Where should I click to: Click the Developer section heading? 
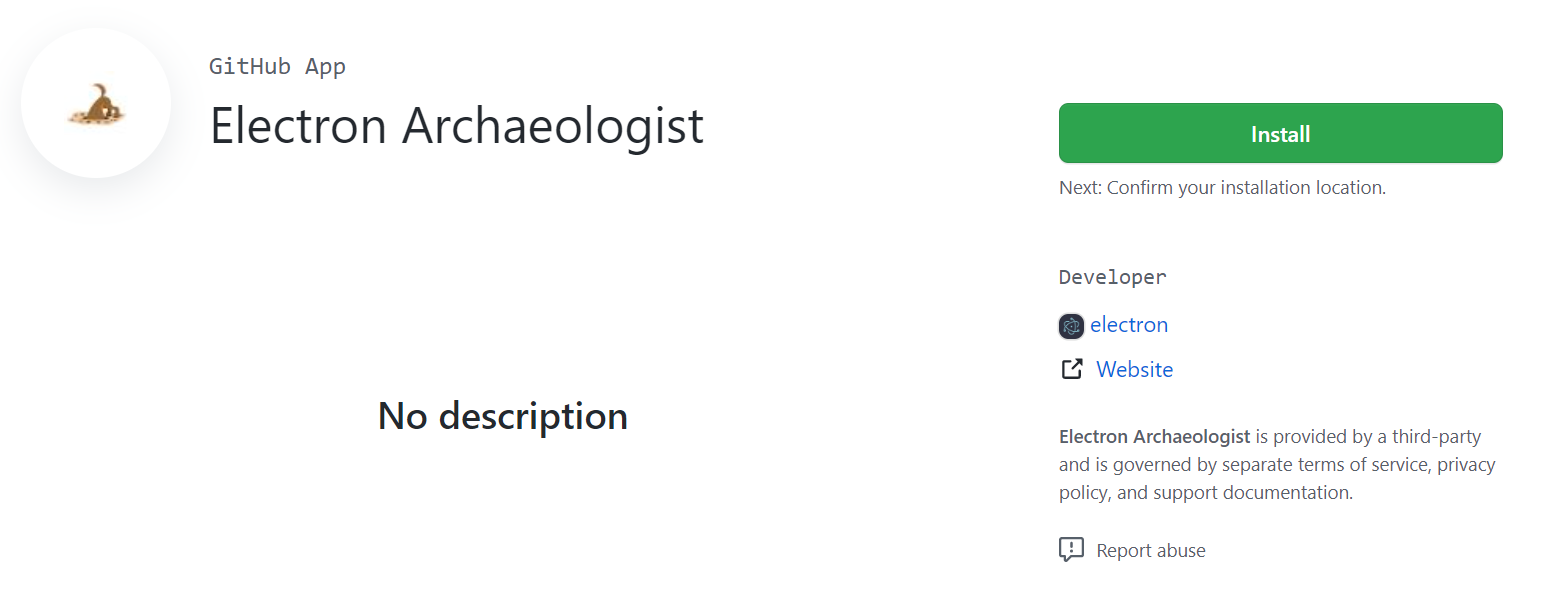pyautogui.click(x=1112, y=277)
